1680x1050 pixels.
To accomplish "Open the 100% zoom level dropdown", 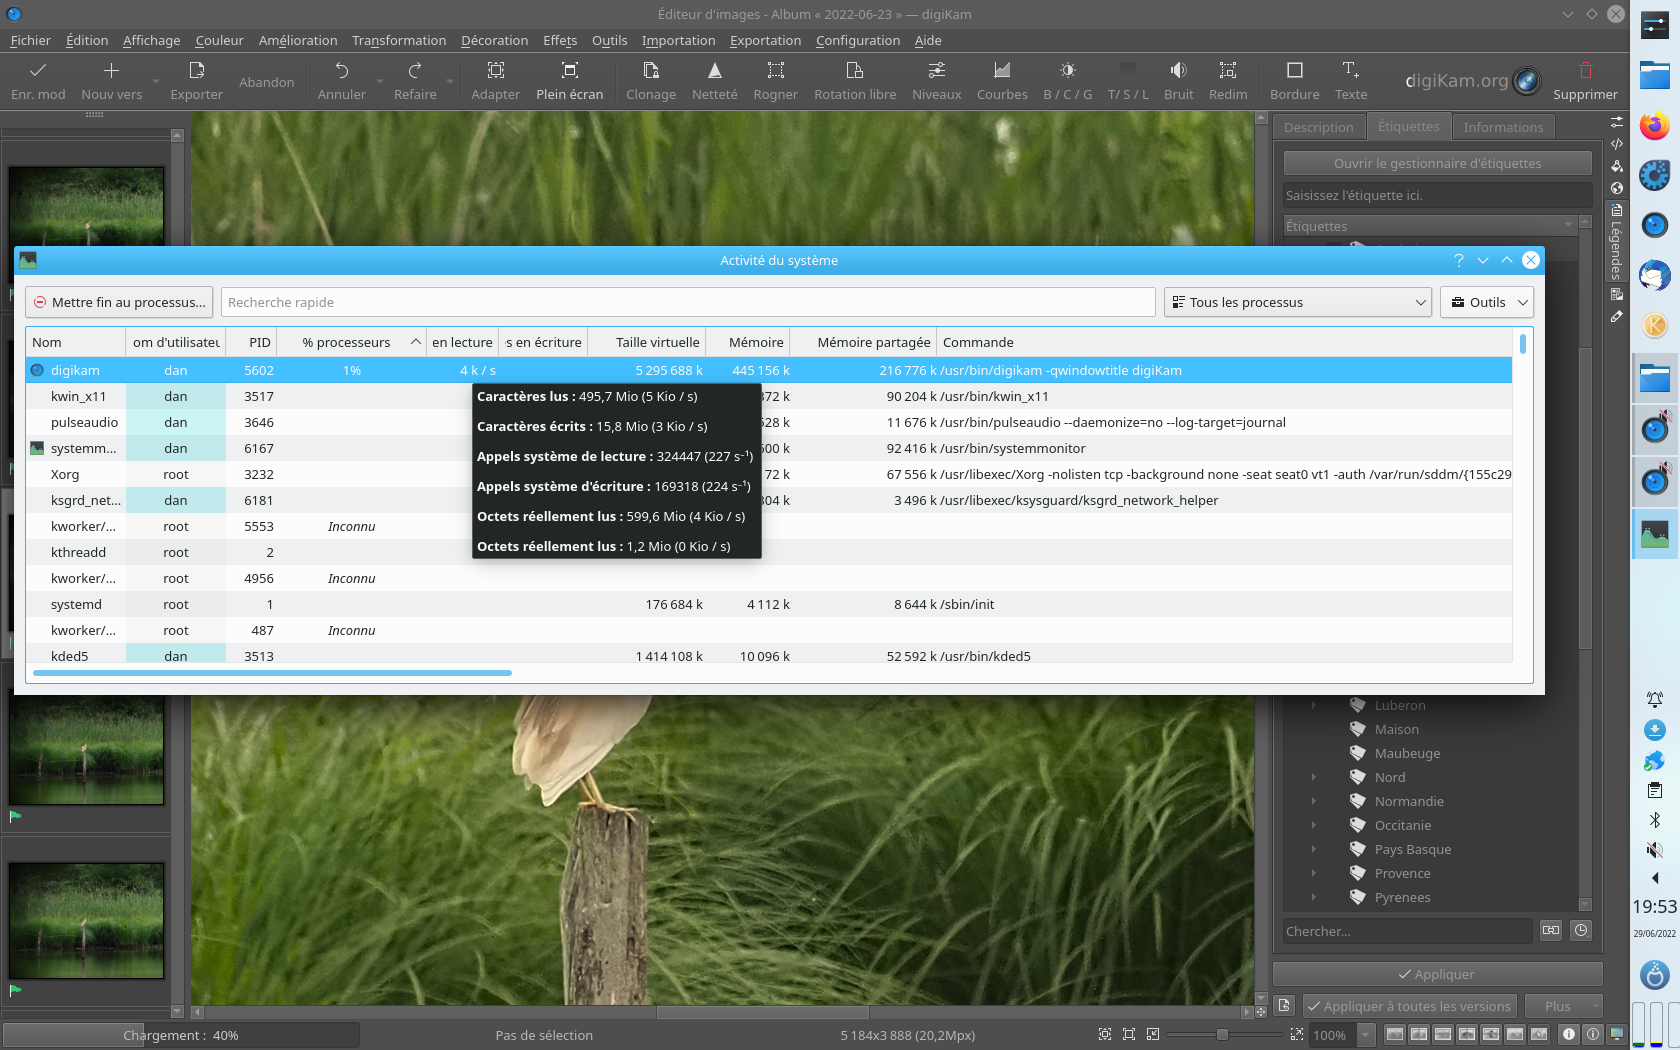I will (x=1364, y=1035).
